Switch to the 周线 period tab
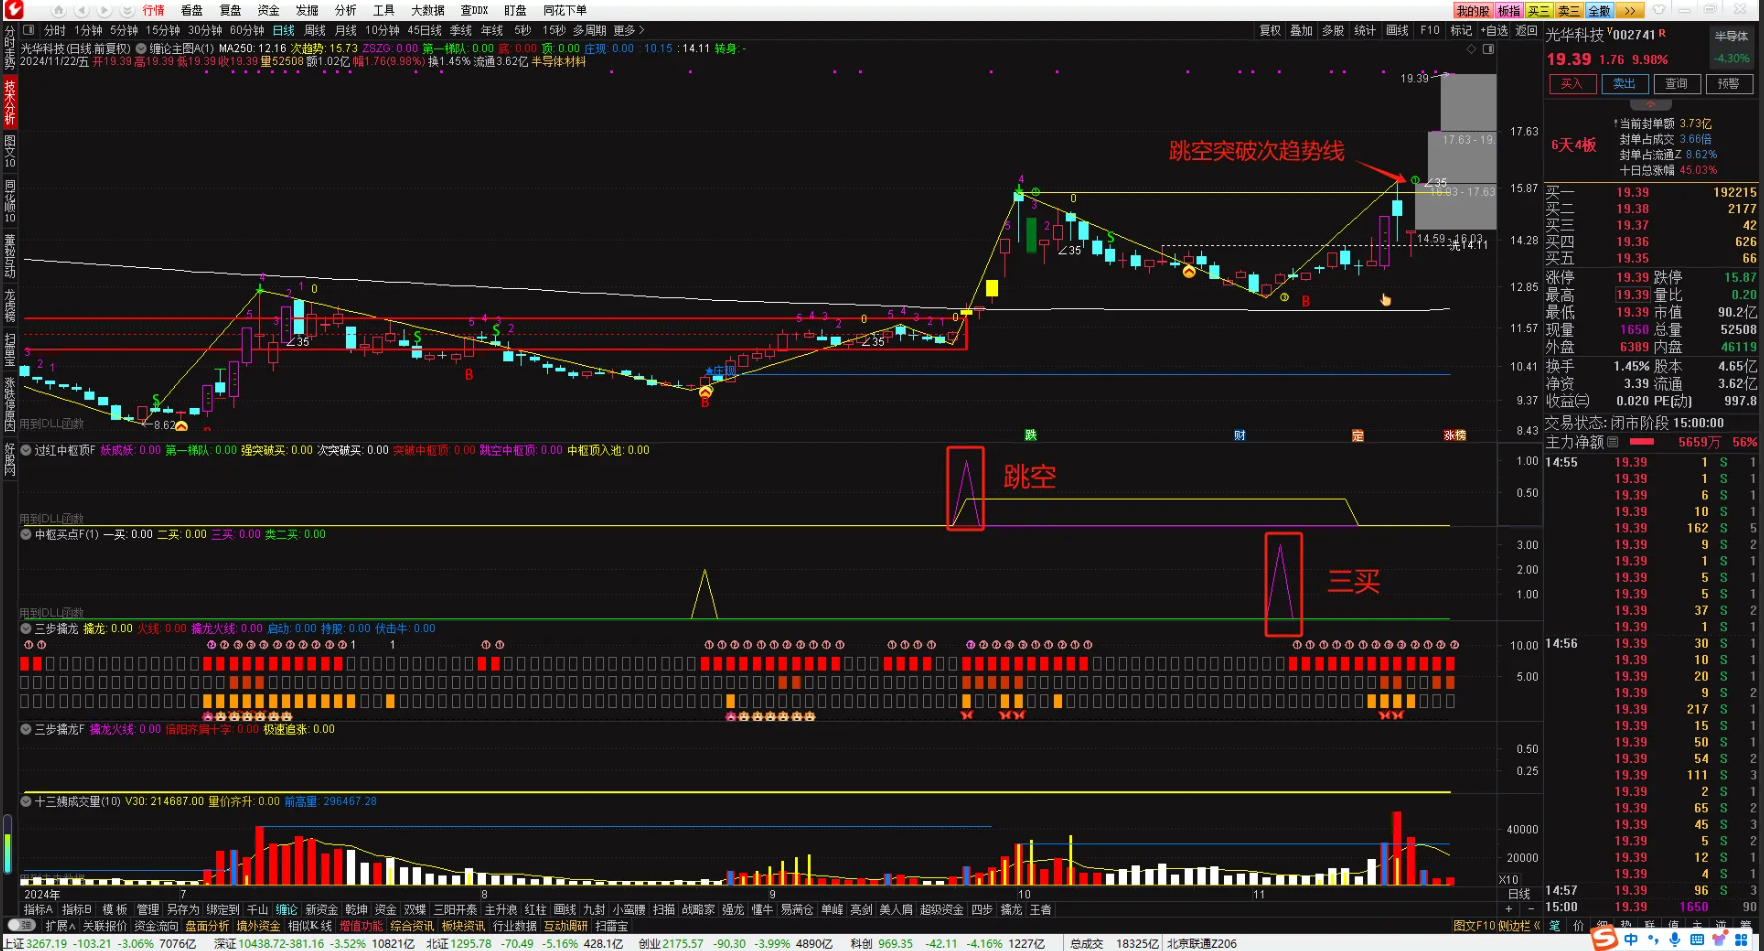The width and height of the screenshot is (1764, 951). 315,31
